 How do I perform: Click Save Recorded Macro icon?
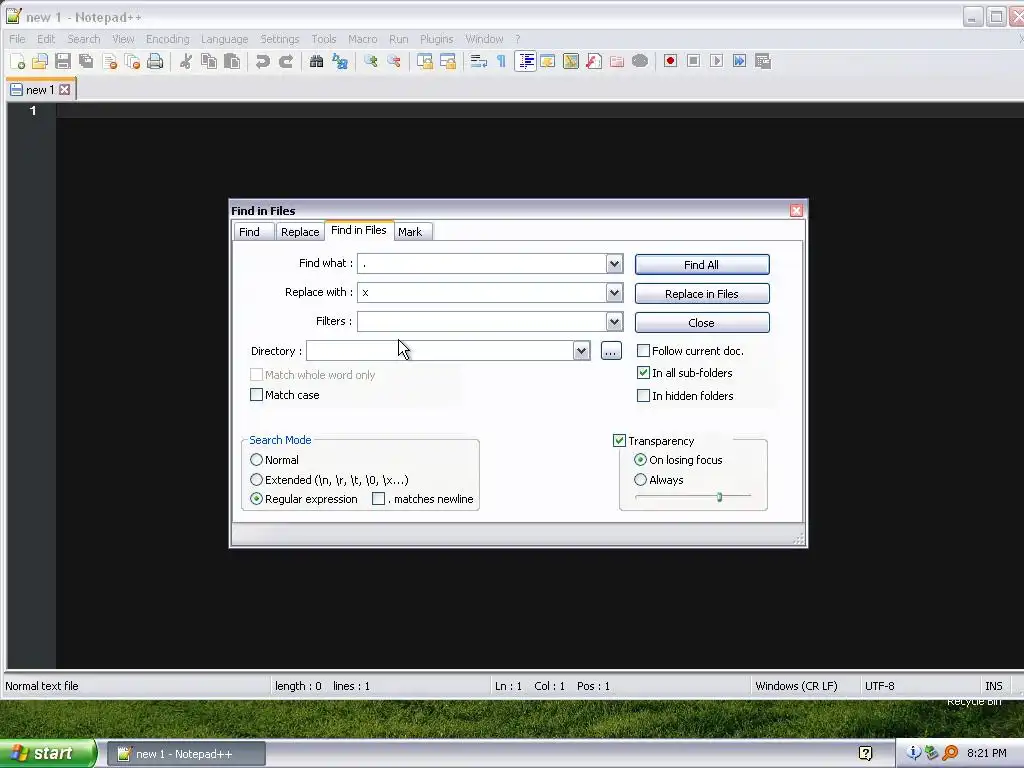[x=763, y=61]
